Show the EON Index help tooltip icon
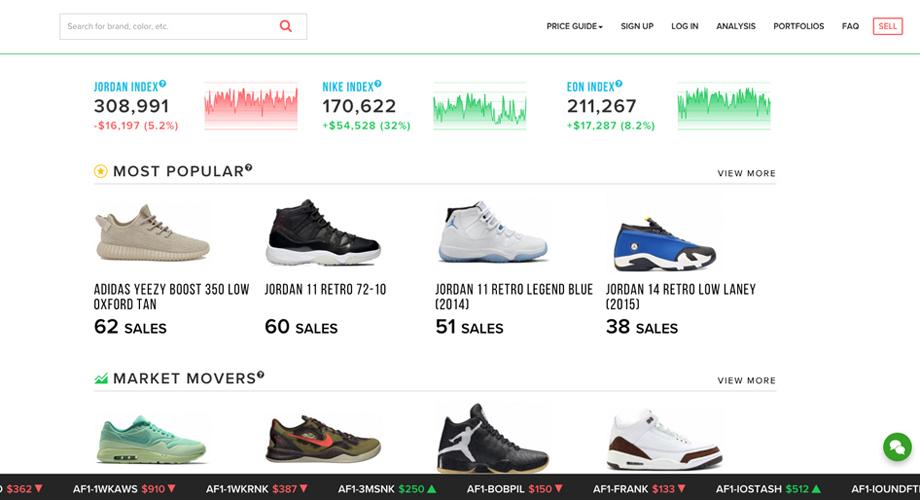Viewport: 920px width, 500px height. pos(618,84)
